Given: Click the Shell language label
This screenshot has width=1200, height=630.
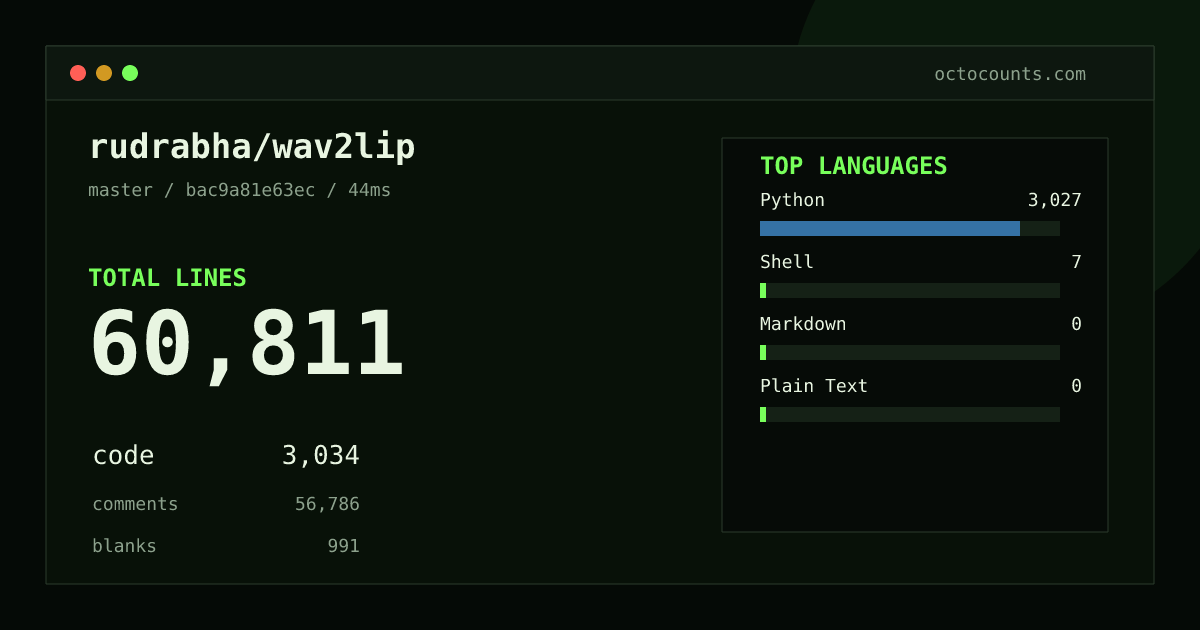Looking at the screenshot, I should pyautogui.click(x=787, y=262).
